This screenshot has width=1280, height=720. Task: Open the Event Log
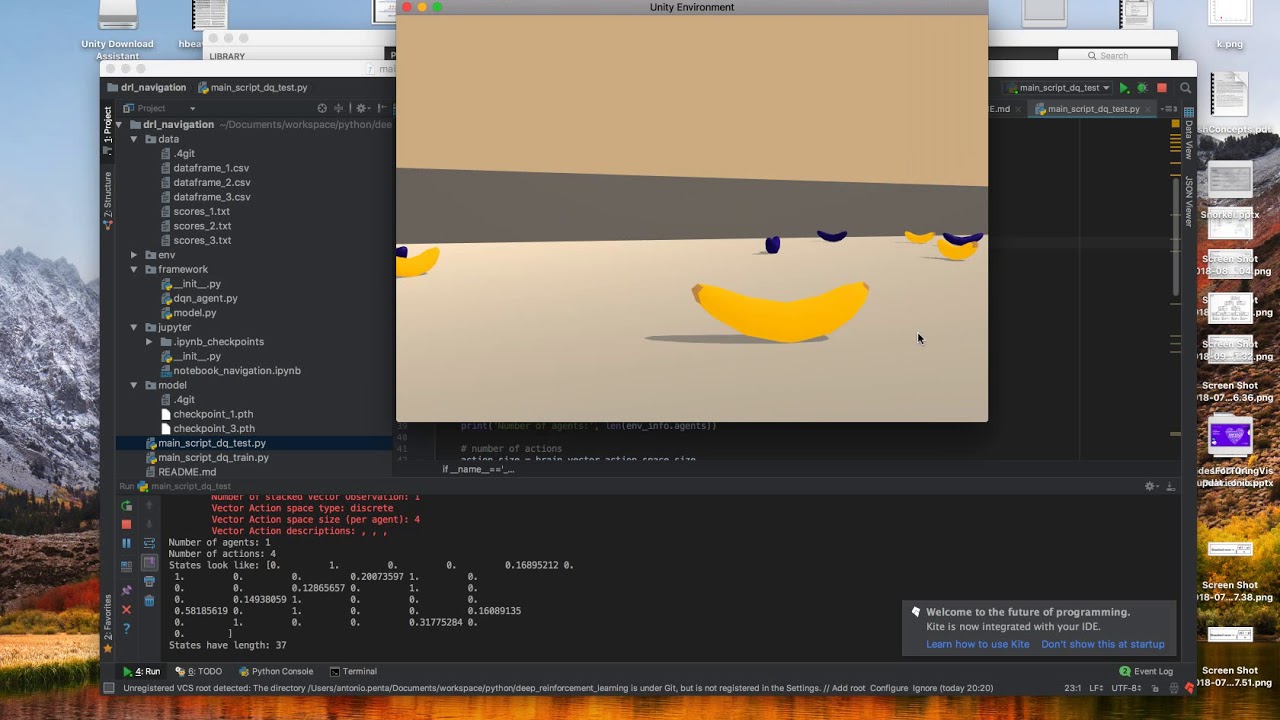tap(1146, 671)
